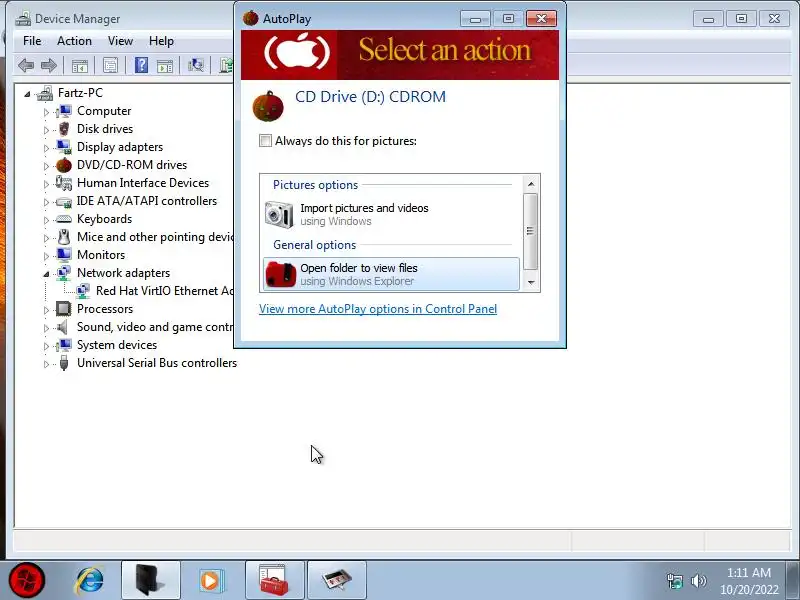Click the taskbar clock showing 1:11 AM

coord(749,581)
